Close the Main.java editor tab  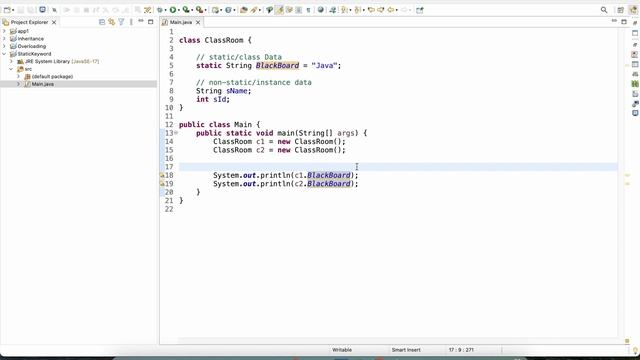click(198, 22)
